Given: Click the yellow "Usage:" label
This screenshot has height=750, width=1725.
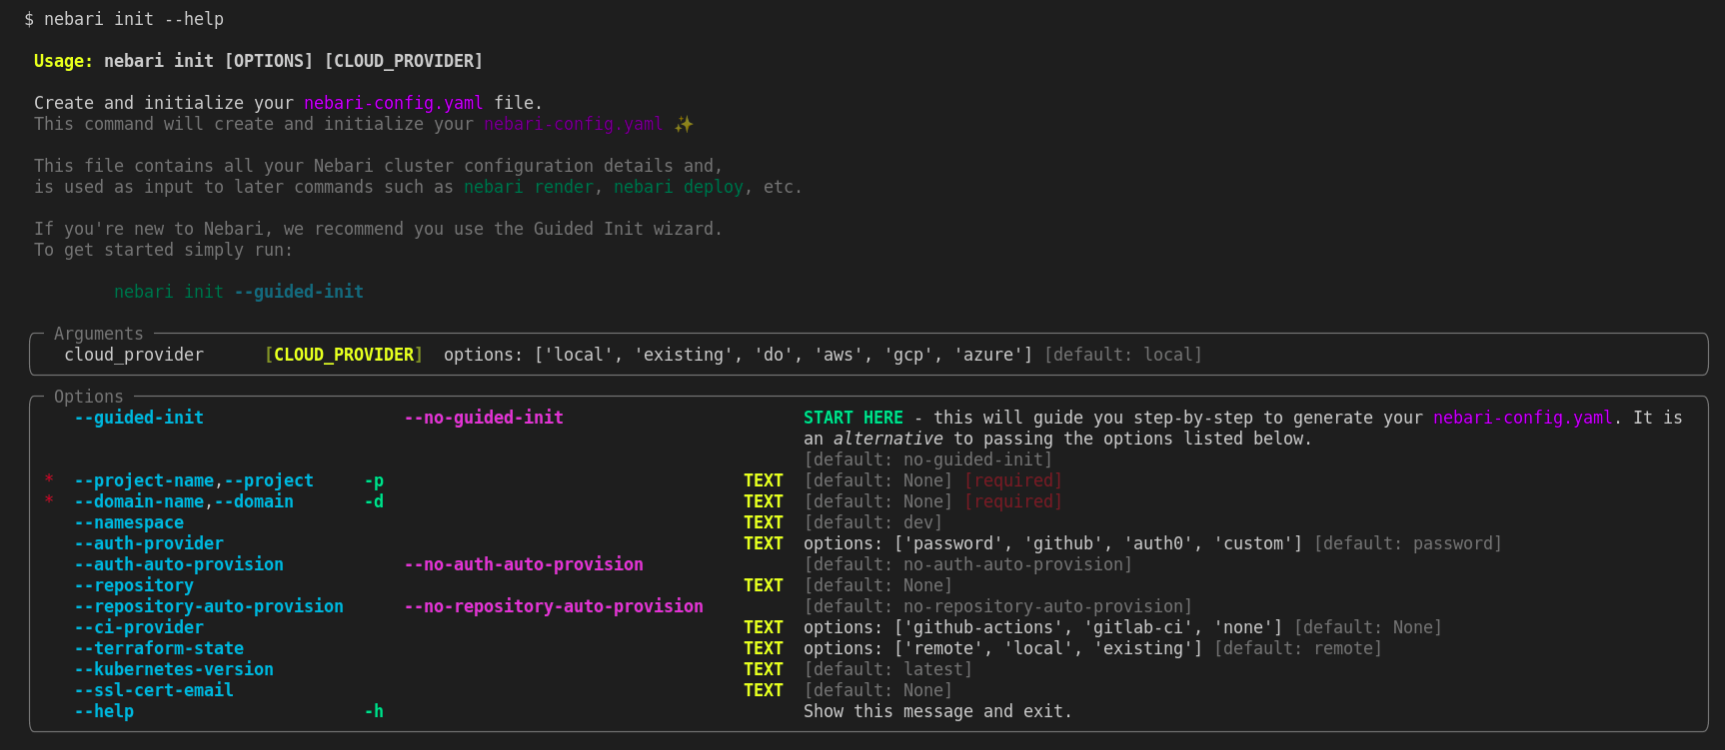Looking at the screenshot, I should pyautogui.click(x=63, y=61).
